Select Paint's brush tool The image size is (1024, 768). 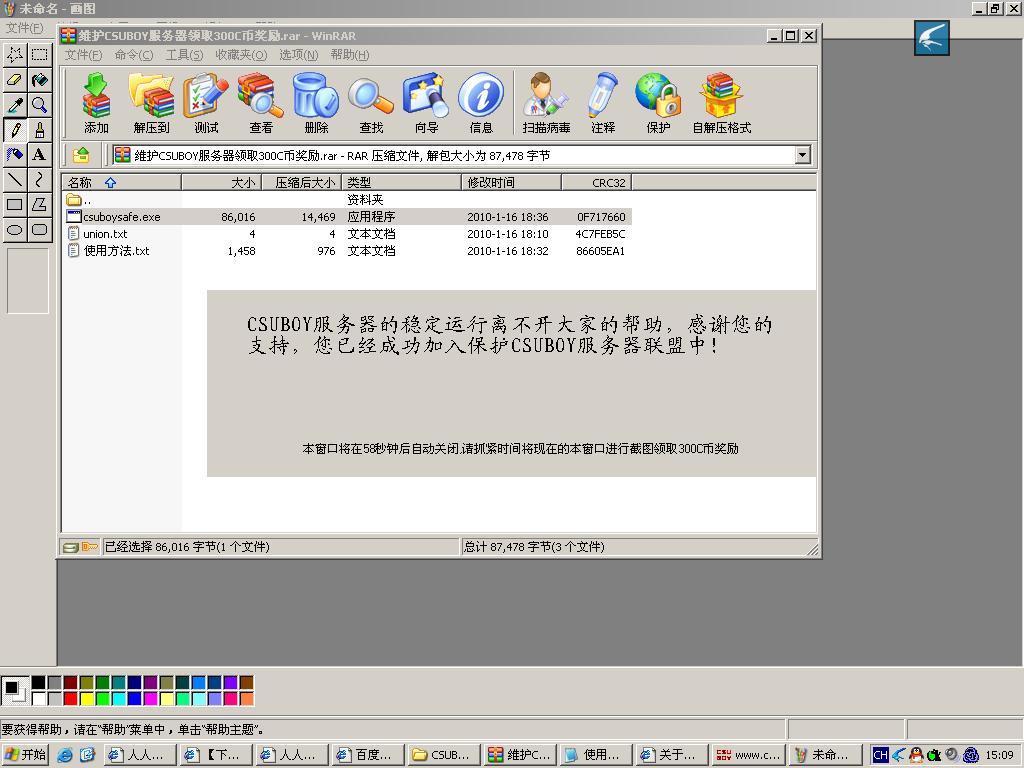(39, 129)
